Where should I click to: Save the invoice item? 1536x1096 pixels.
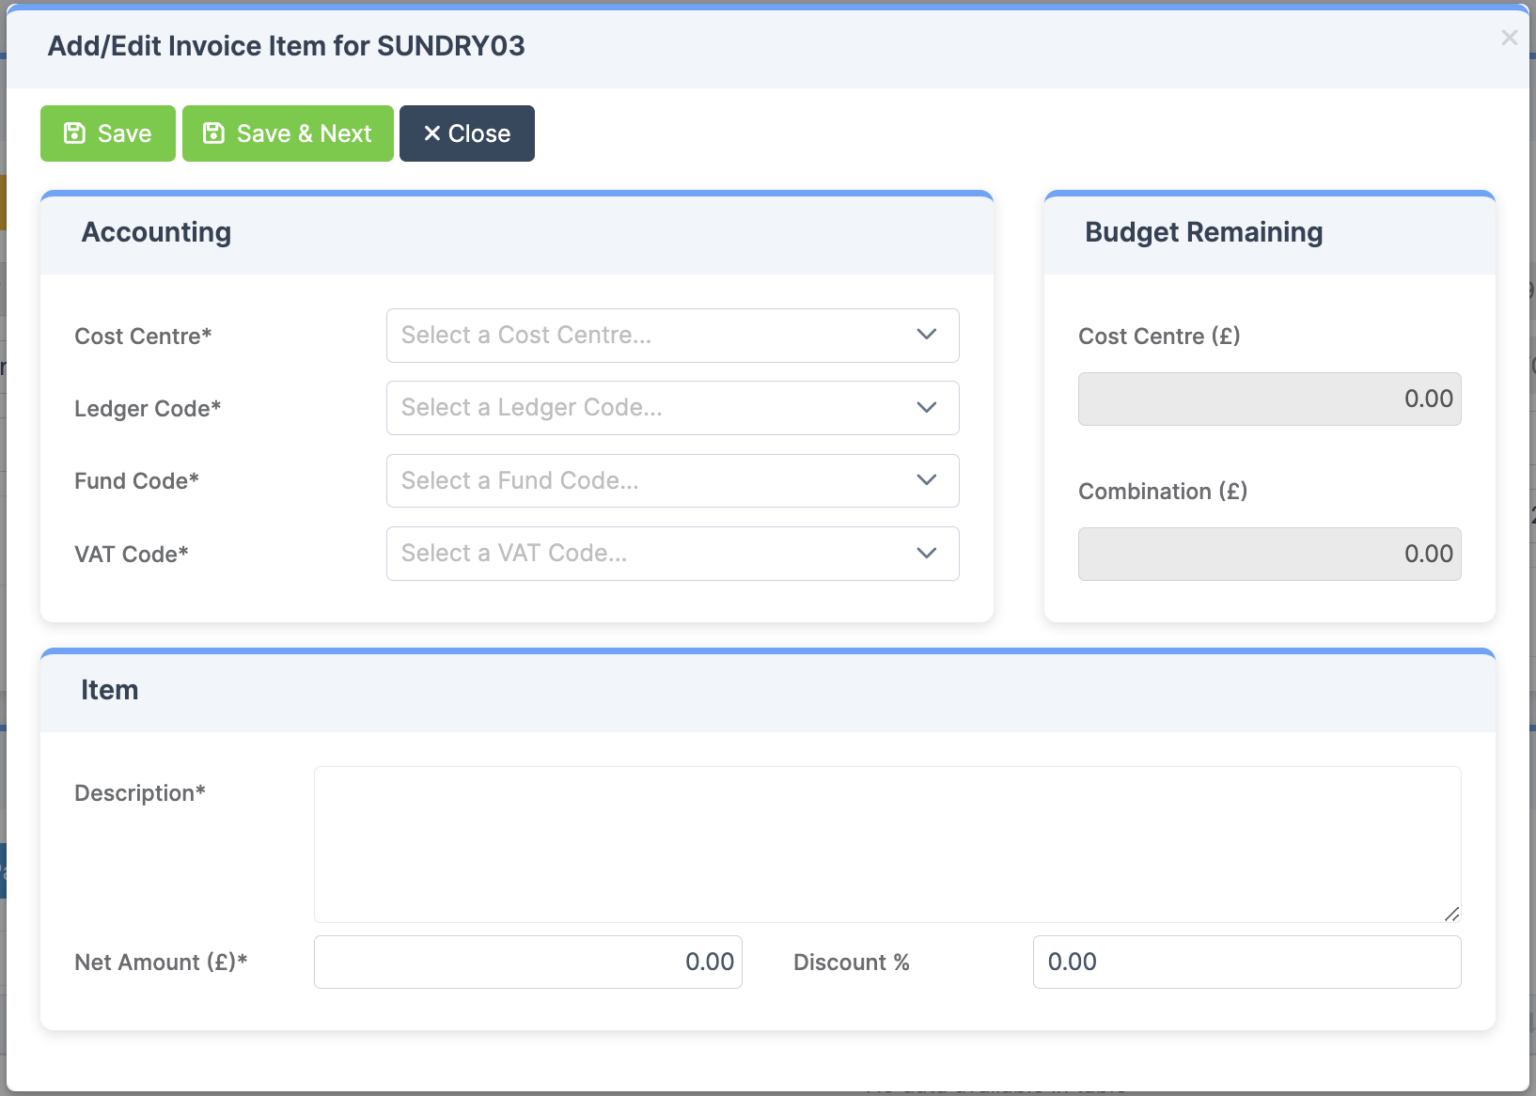pyautogui.click(x=107, y=133)
